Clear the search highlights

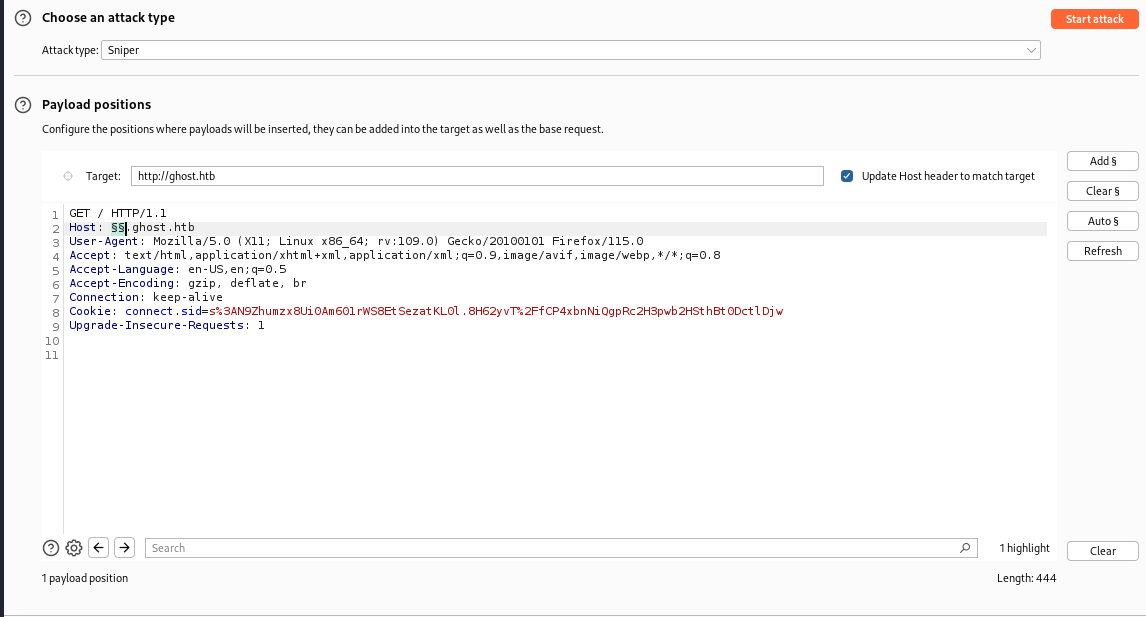point(1102,550)
